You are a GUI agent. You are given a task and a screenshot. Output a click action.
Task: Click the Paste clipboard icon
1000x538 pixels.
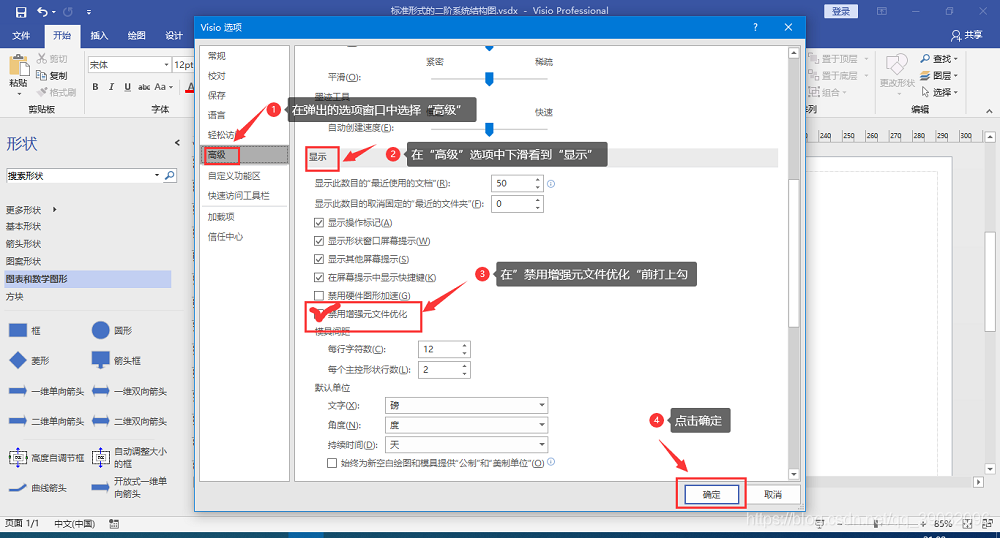pyautogui.click(x=18, y=65)
